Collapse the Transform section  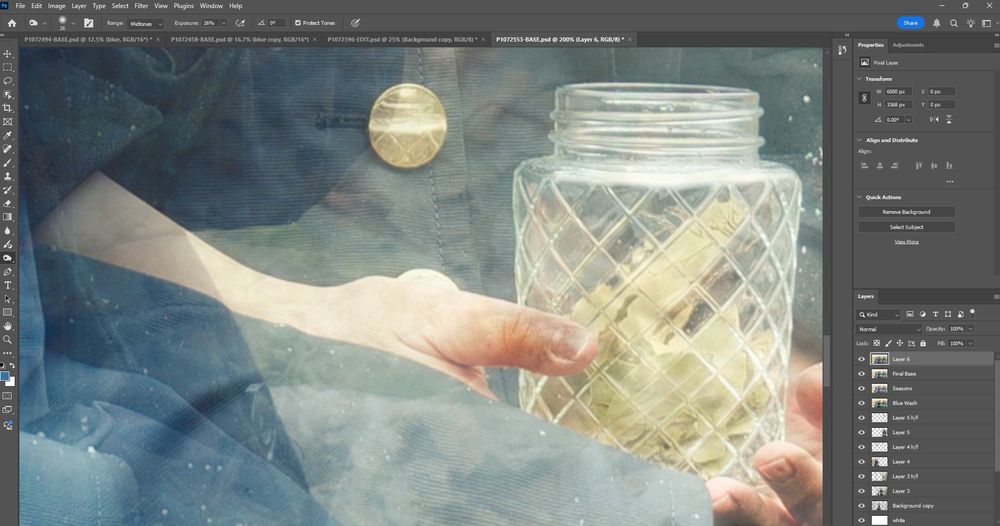859,78
